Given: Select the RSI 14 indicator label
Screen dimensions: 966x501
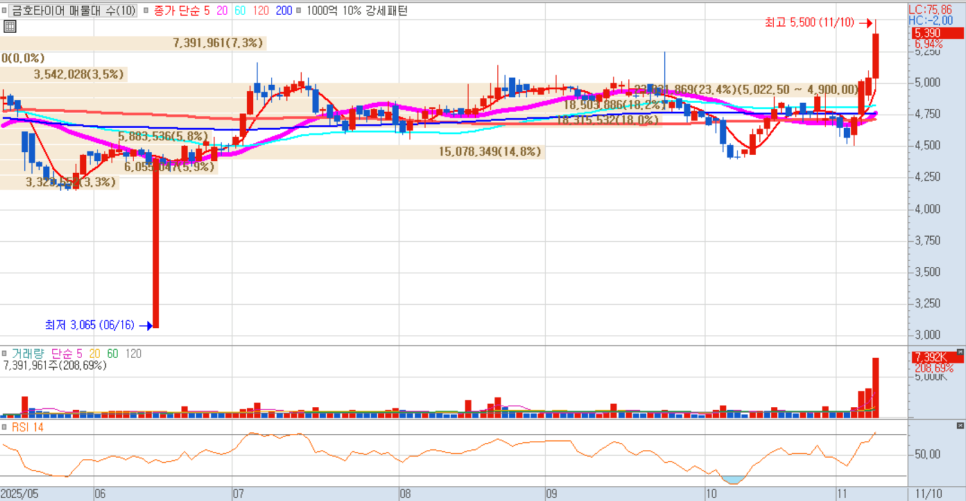Looking at the screenshot, I should [27, 427].
